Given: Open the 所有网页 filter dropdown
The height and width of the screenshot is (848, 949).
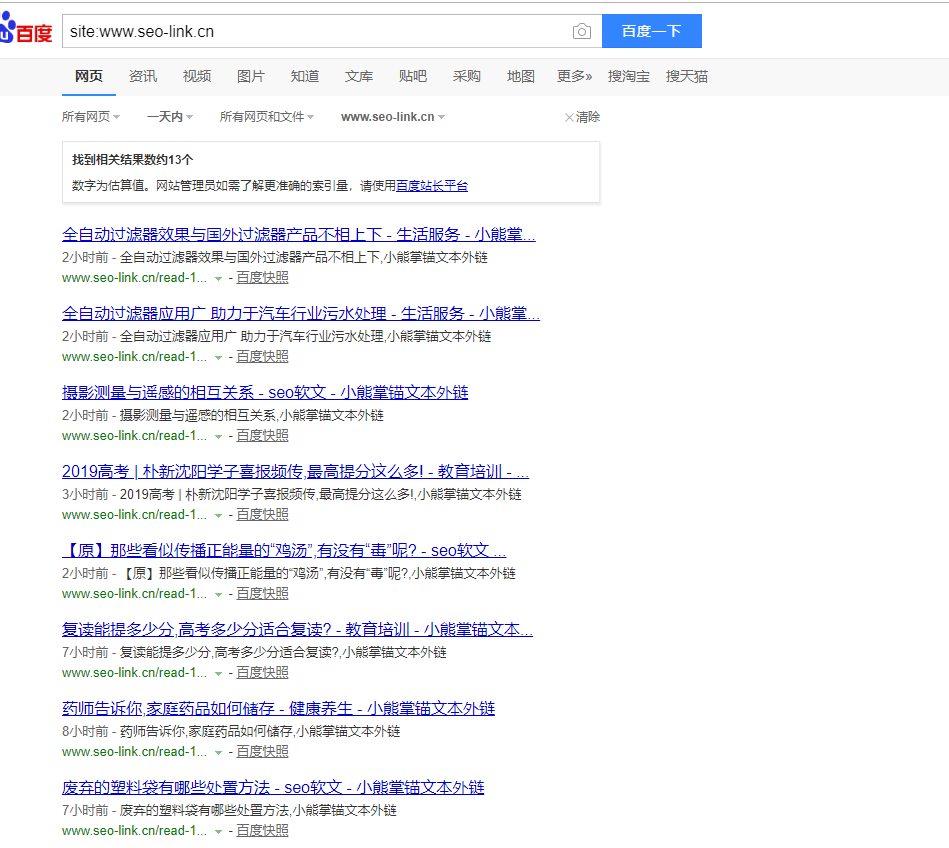Looking at the screenshot, I should [x=91, y=117].
